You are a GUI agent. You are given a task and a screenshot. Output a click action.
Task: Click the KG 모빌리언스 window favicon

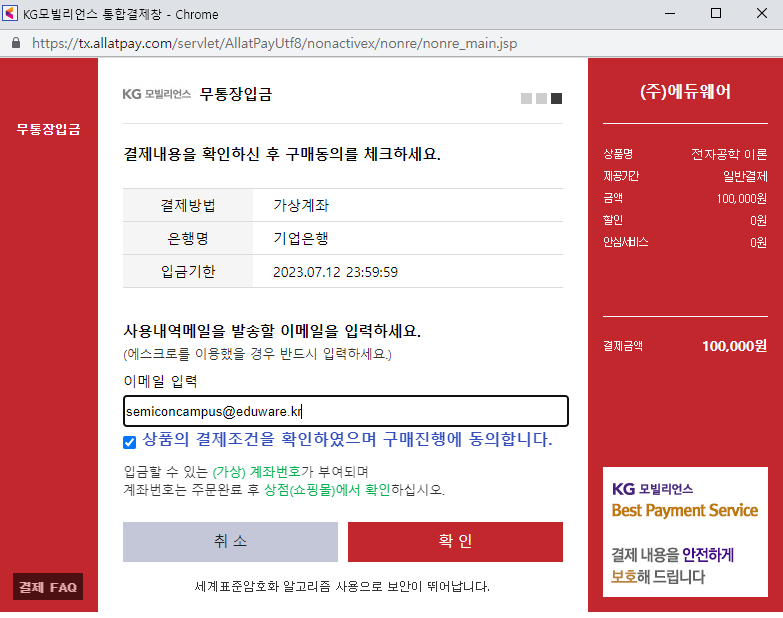point(10,13)
